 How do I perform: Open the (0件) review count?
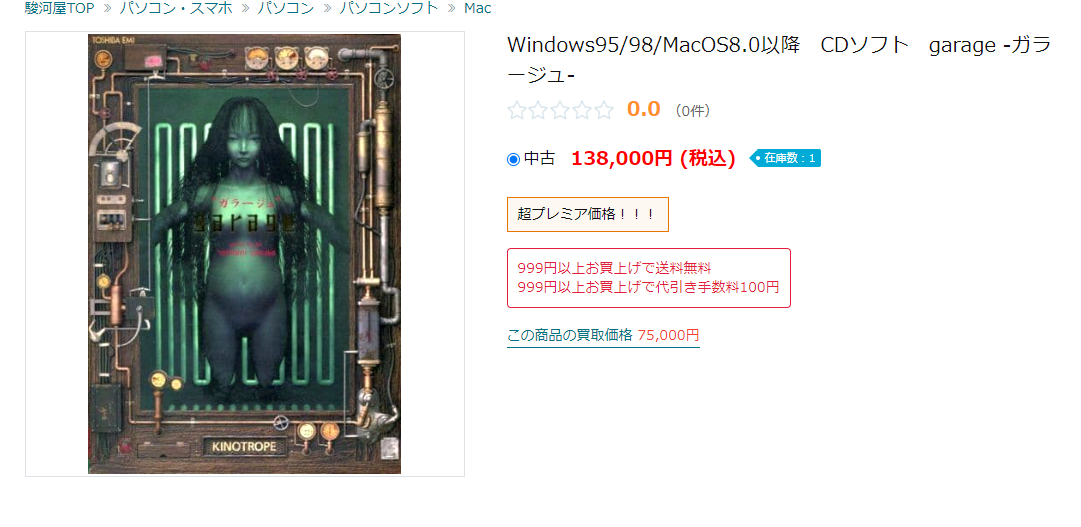point(692,110)
